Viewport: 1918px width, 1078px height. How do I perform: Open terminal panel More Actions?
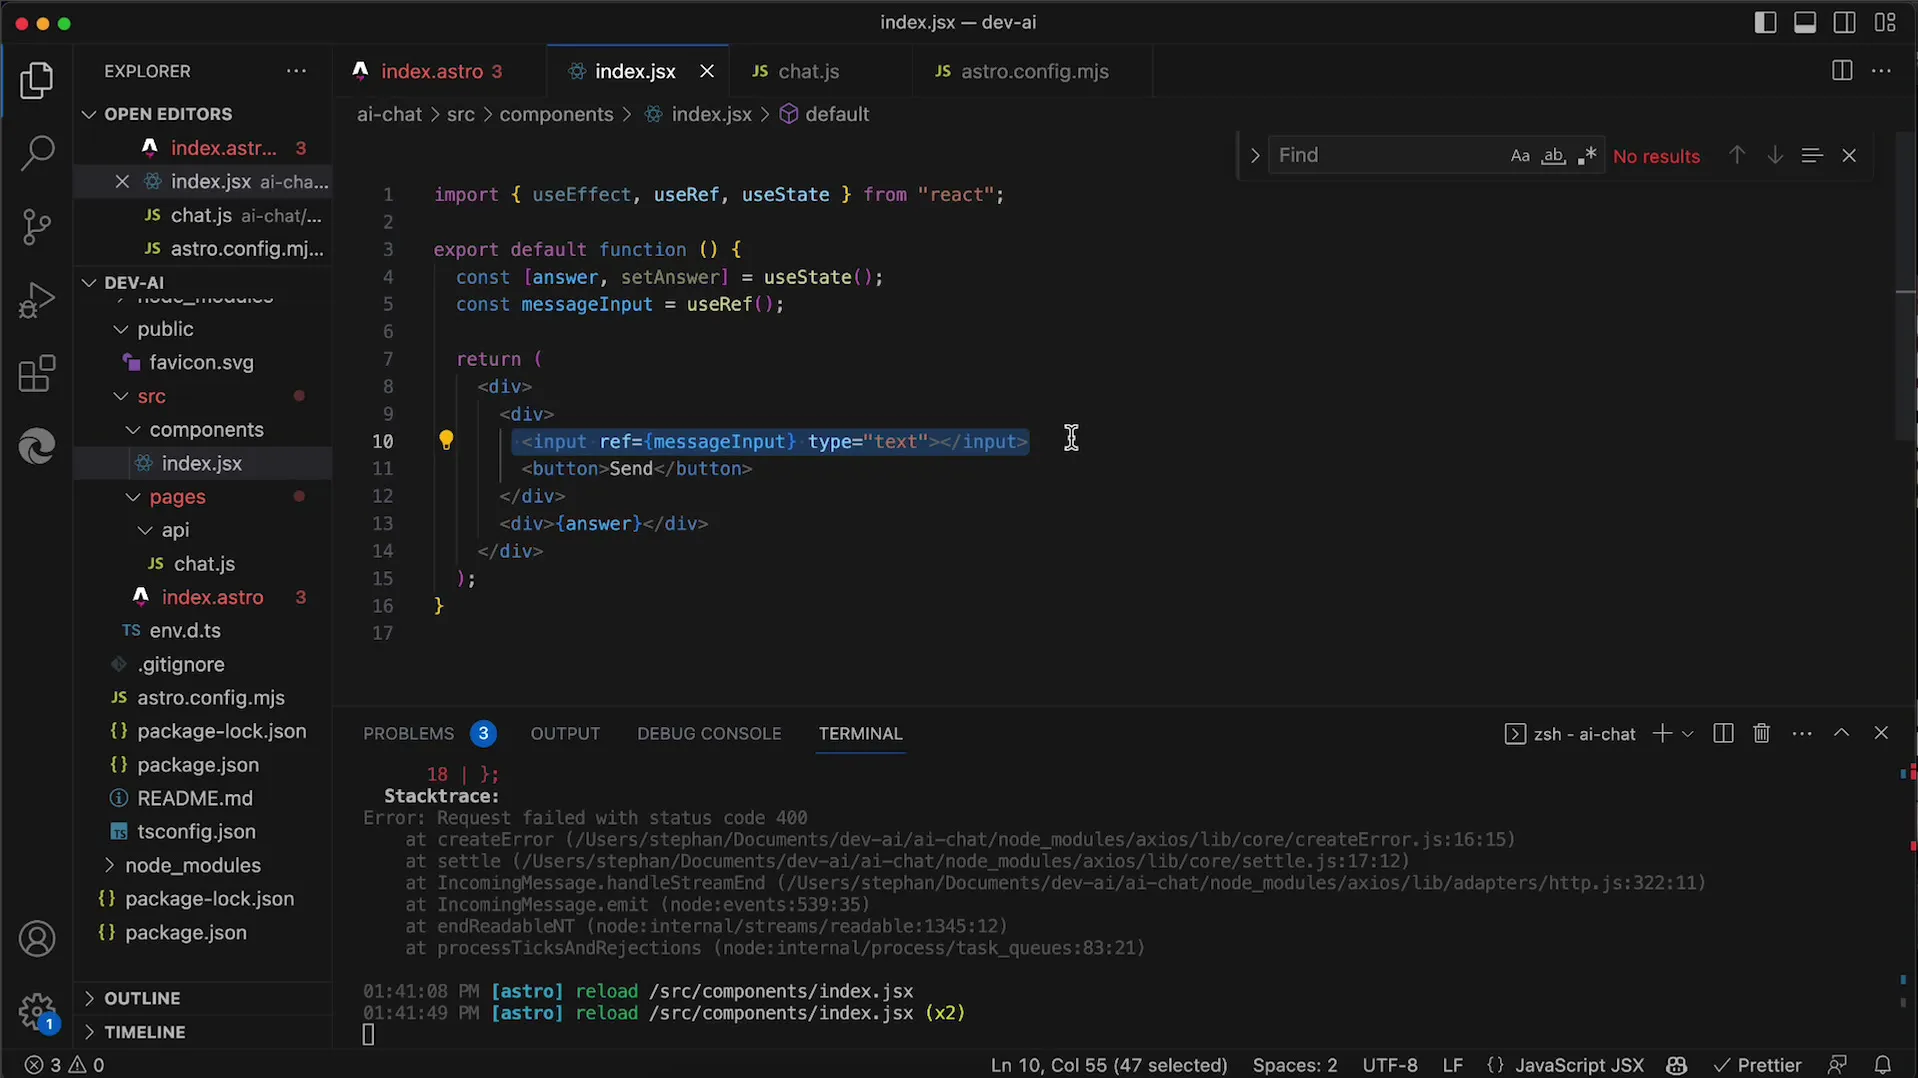pos(1802,734)
